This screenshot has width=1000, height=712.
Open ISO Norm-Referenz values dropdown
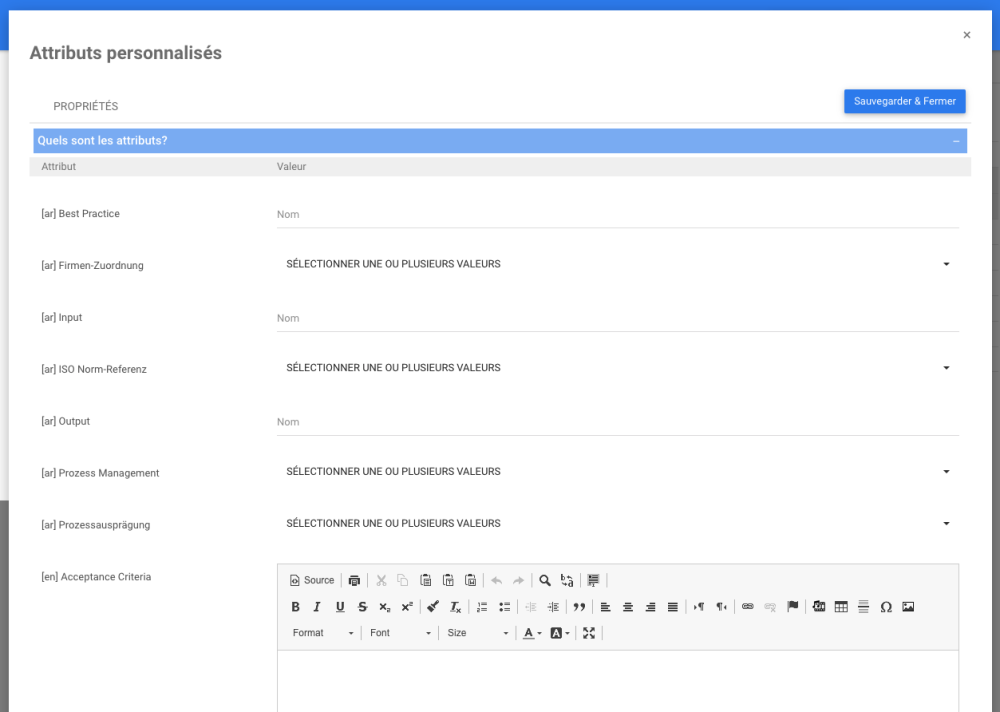pyautogui.click(x=617, y=368)
